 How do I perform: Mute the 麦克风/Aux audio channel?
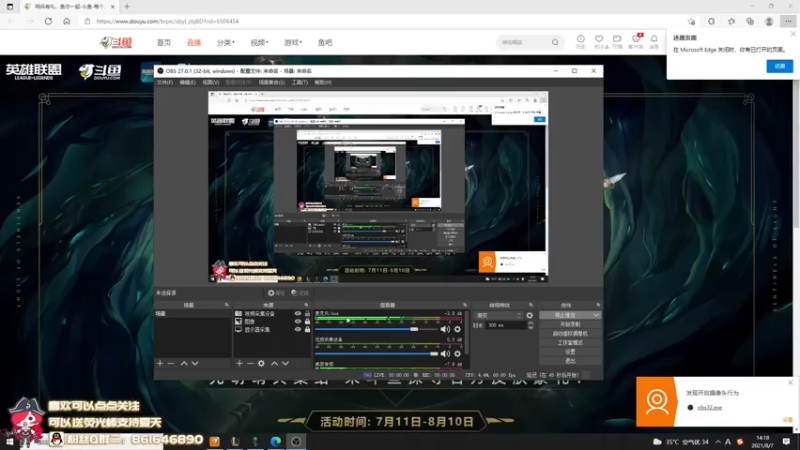445,329
